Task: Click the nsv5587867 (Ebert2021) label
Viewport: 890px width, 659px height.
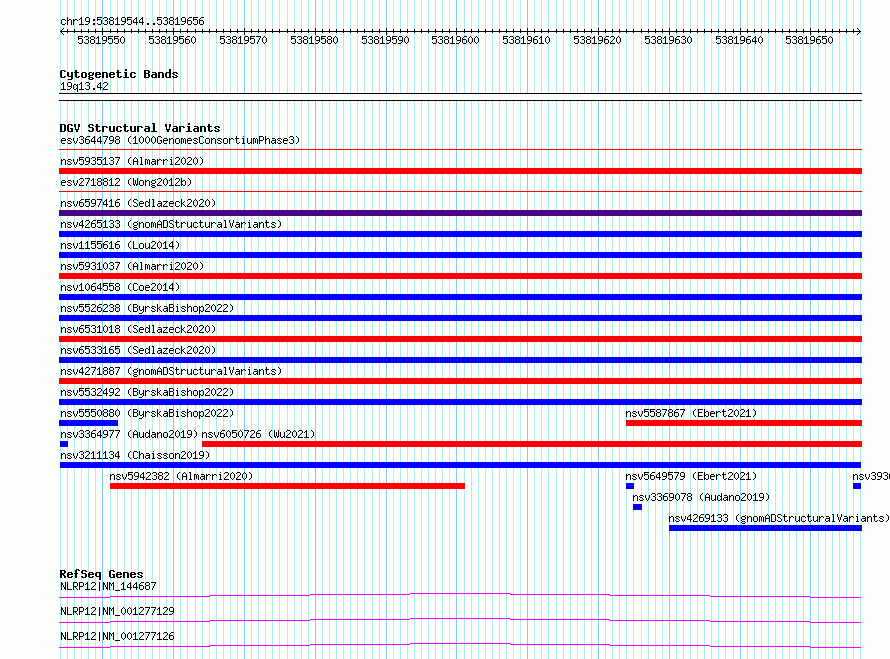Action: click(691, 413)
